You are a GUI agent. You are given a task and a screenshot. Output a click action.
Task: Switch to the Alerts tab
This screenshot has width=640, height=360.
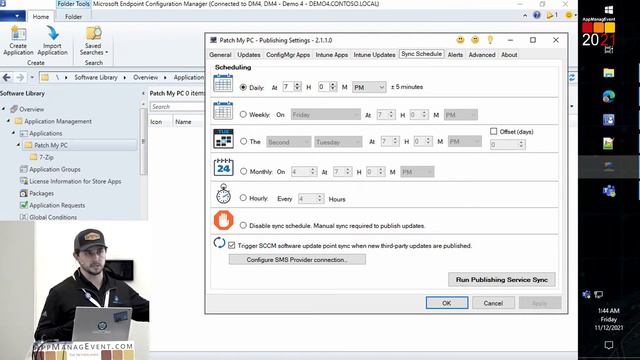[x=455, y=55]
